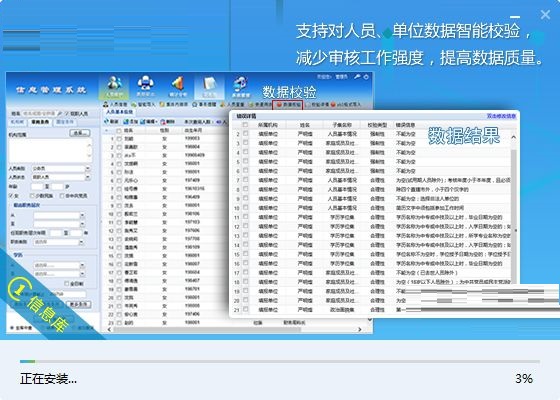This screenshot has width=560, height=400.
Task: Click the 数据校验 toolbar button
Action: 288,104
